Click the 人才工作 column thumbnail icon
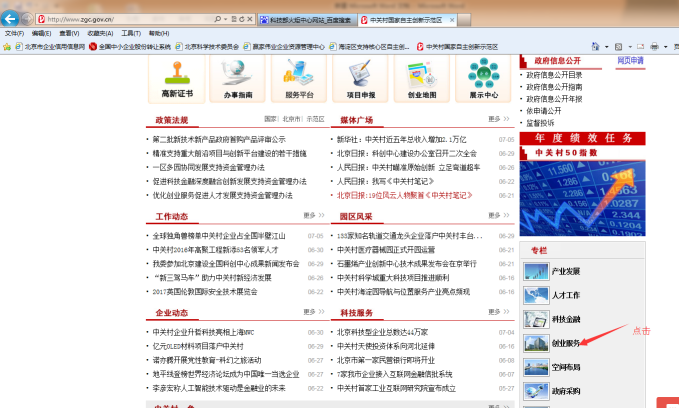 click(x=536, y=295)
